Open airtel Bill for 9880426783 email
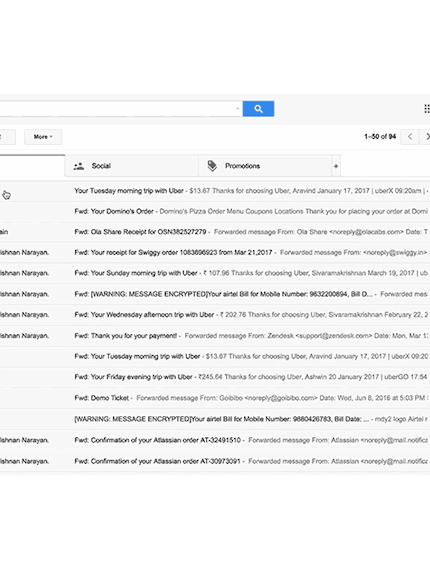Image resolution: width=430 pixels, height=570 pixels. tap(215, 419)
